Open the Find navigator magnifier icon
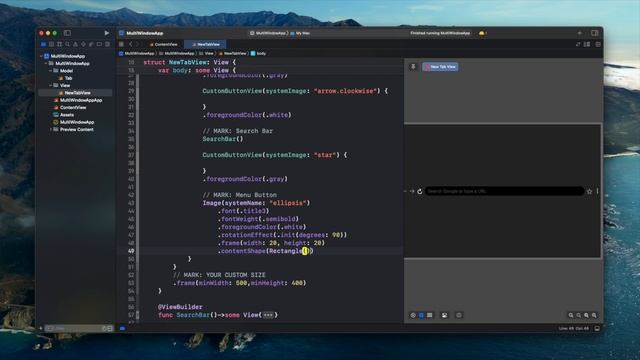This screenshot has height=360, width=640. (x=67, y=44)
